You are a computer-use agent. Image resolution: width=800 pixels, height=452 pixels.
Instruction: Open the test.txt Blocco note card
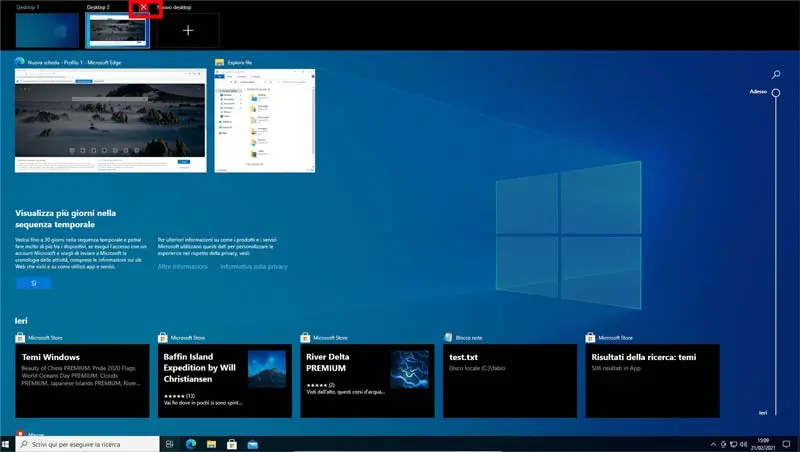(510, 381)
